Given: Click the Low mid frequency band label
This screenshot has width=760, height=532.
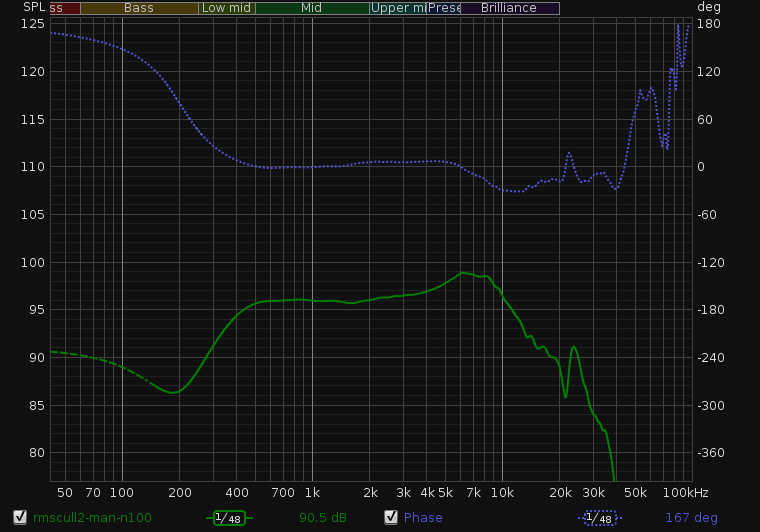Looking at the screenshot, I should [x=226, y=8].
